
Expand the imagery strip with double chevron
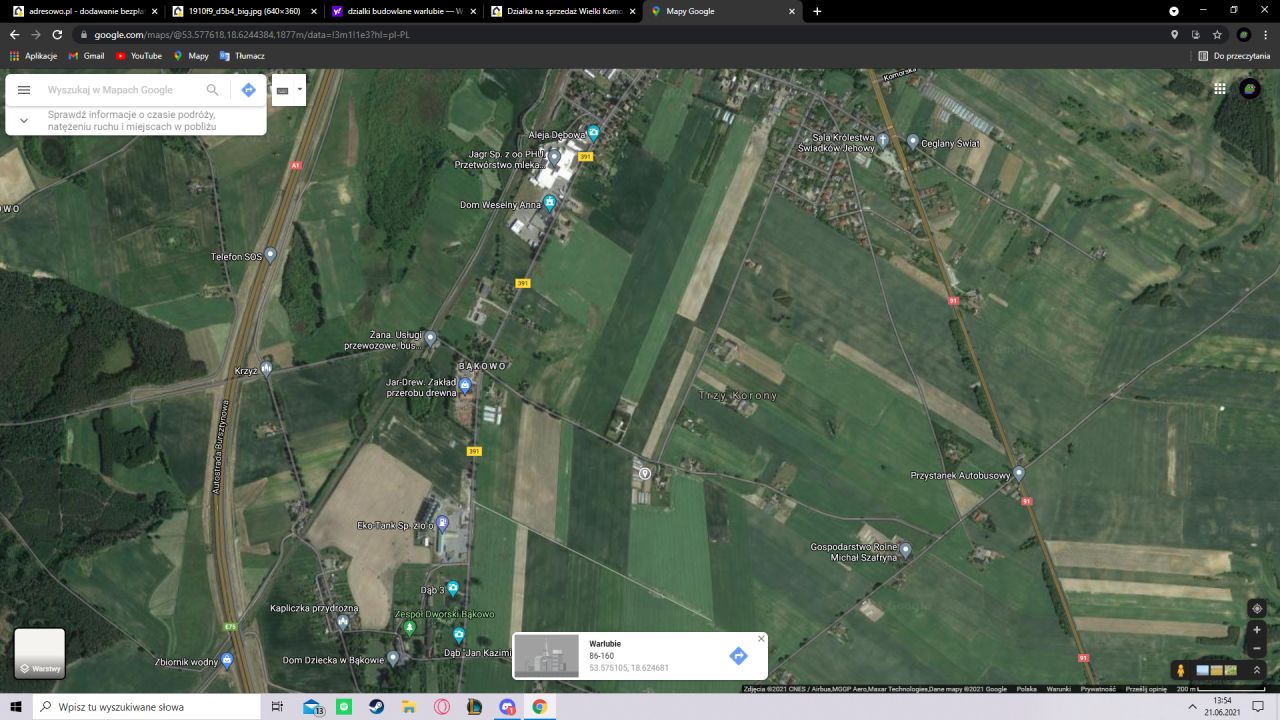pos(1257,670)
